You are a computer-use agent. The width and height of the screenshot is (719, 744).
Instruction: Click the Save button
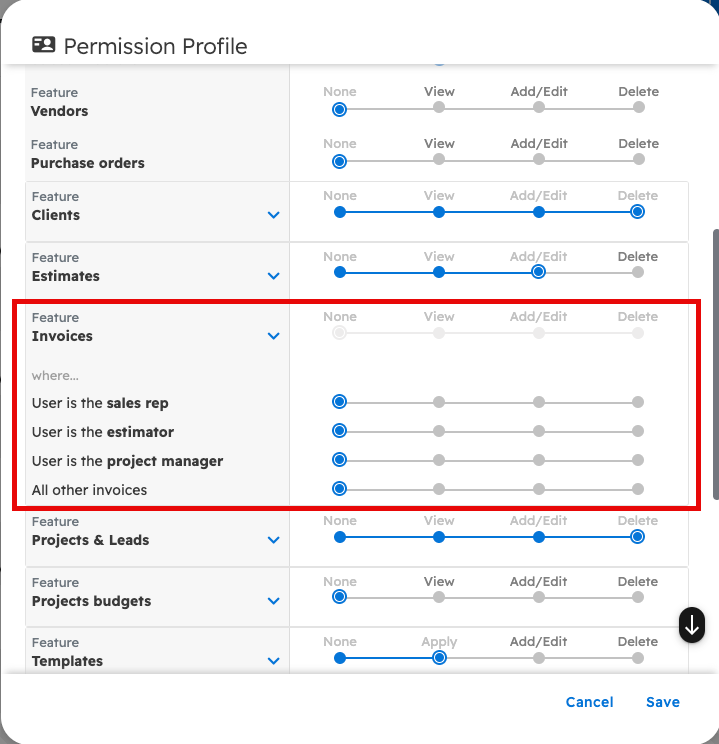point(662,702)
